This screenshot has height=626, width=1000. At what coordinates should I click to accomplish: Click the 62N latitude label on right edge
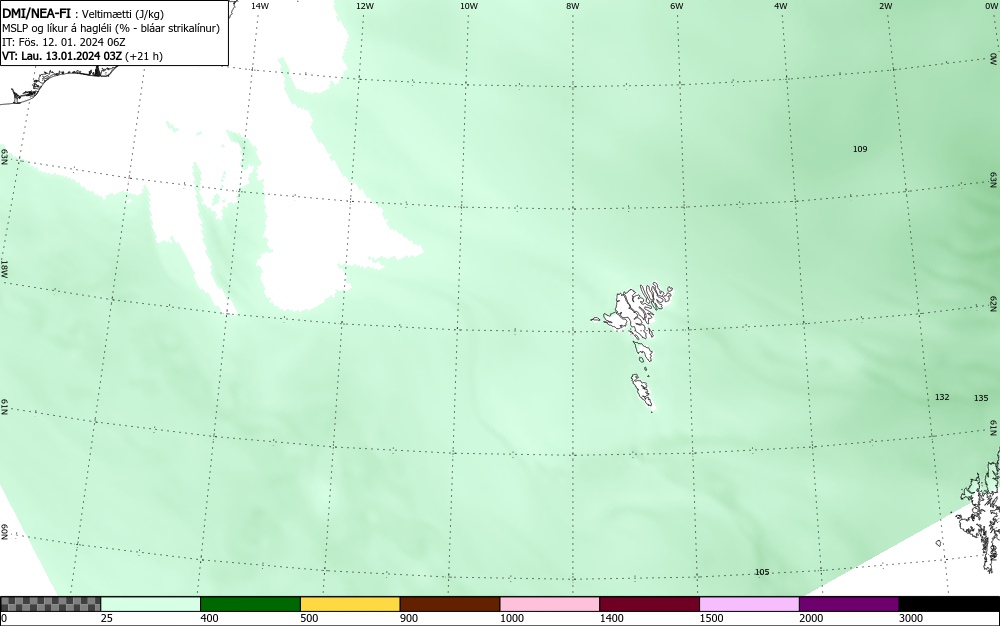pos(994,303)
